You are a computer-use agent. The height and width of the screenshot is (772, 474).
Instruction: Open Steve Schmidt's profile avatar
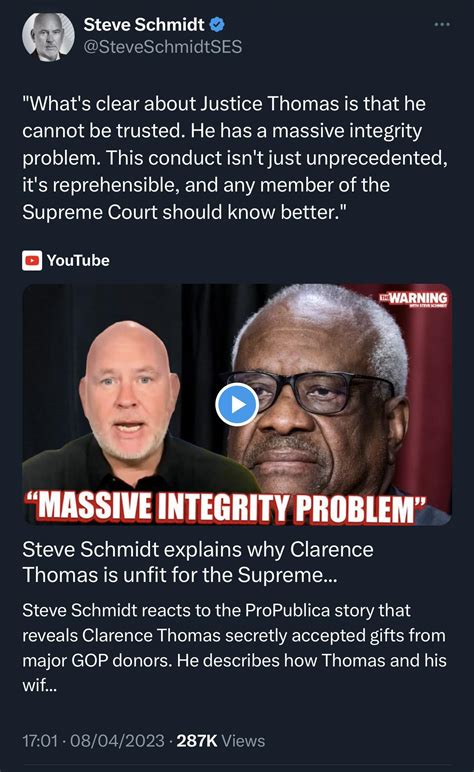point(48,37)
